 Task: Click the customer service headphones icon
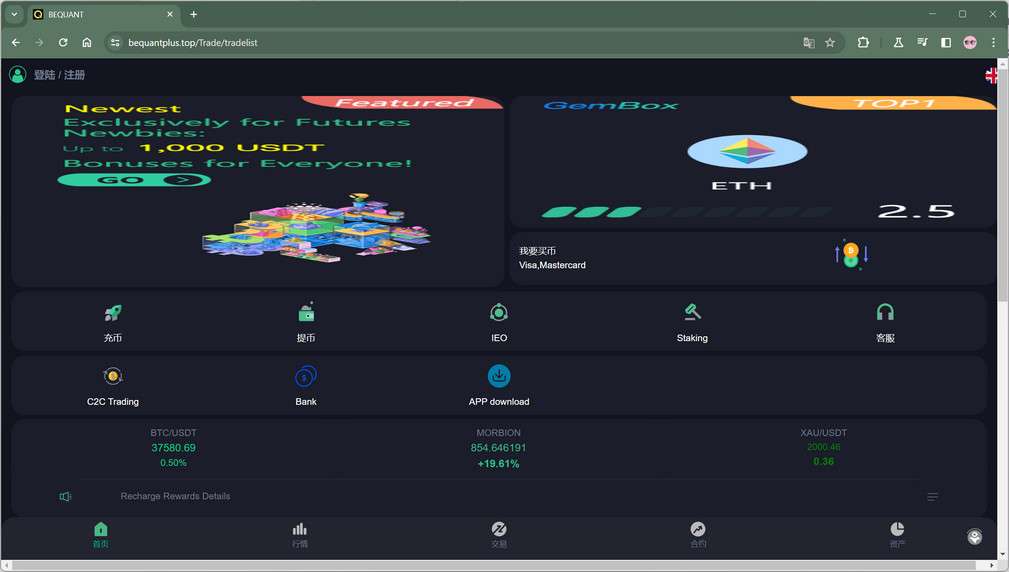tap(885, 312)
